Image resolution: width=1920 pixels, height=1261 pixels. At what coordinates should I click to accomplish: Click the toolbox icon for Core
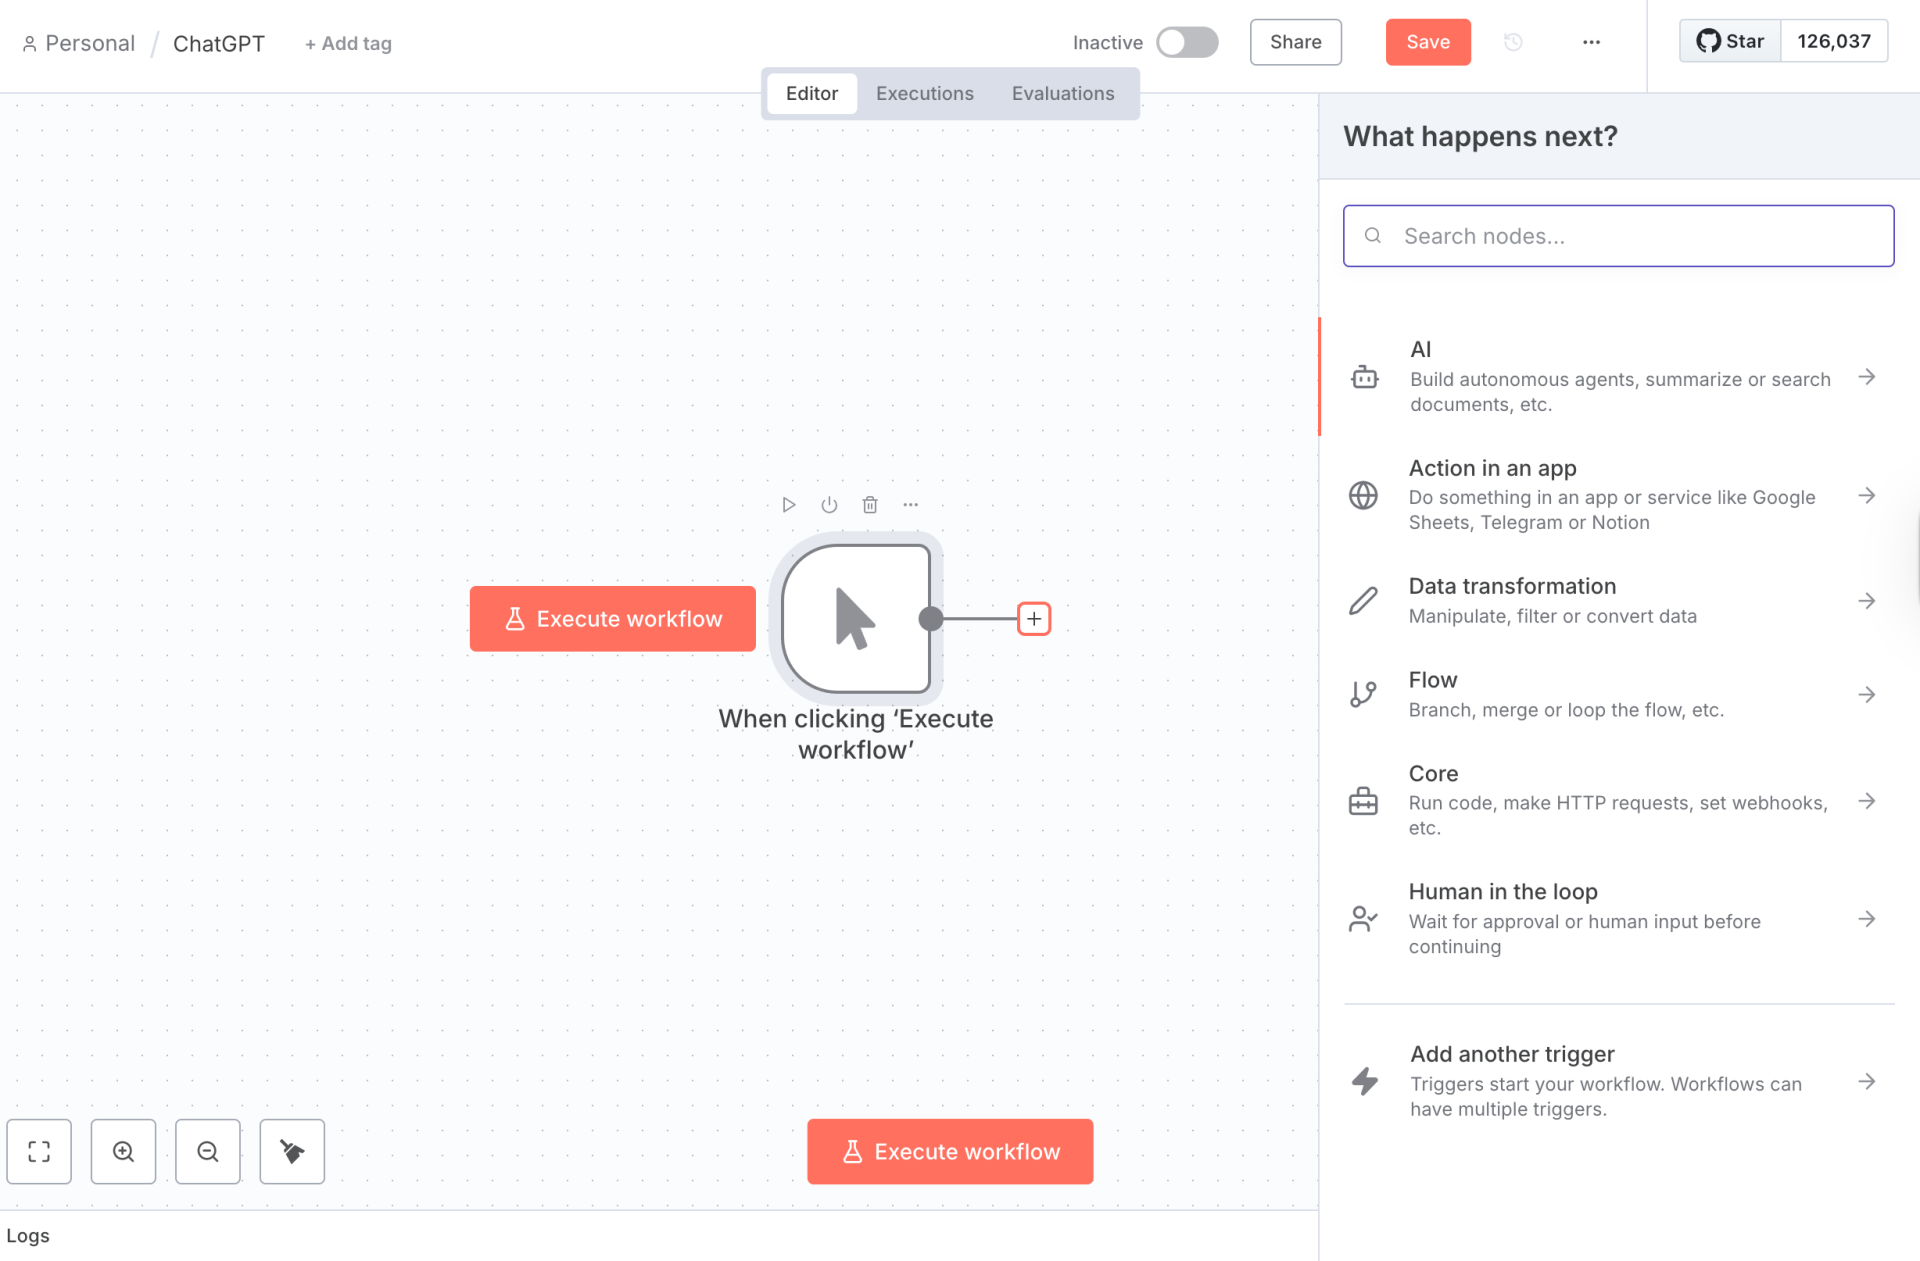(1363, 801)
